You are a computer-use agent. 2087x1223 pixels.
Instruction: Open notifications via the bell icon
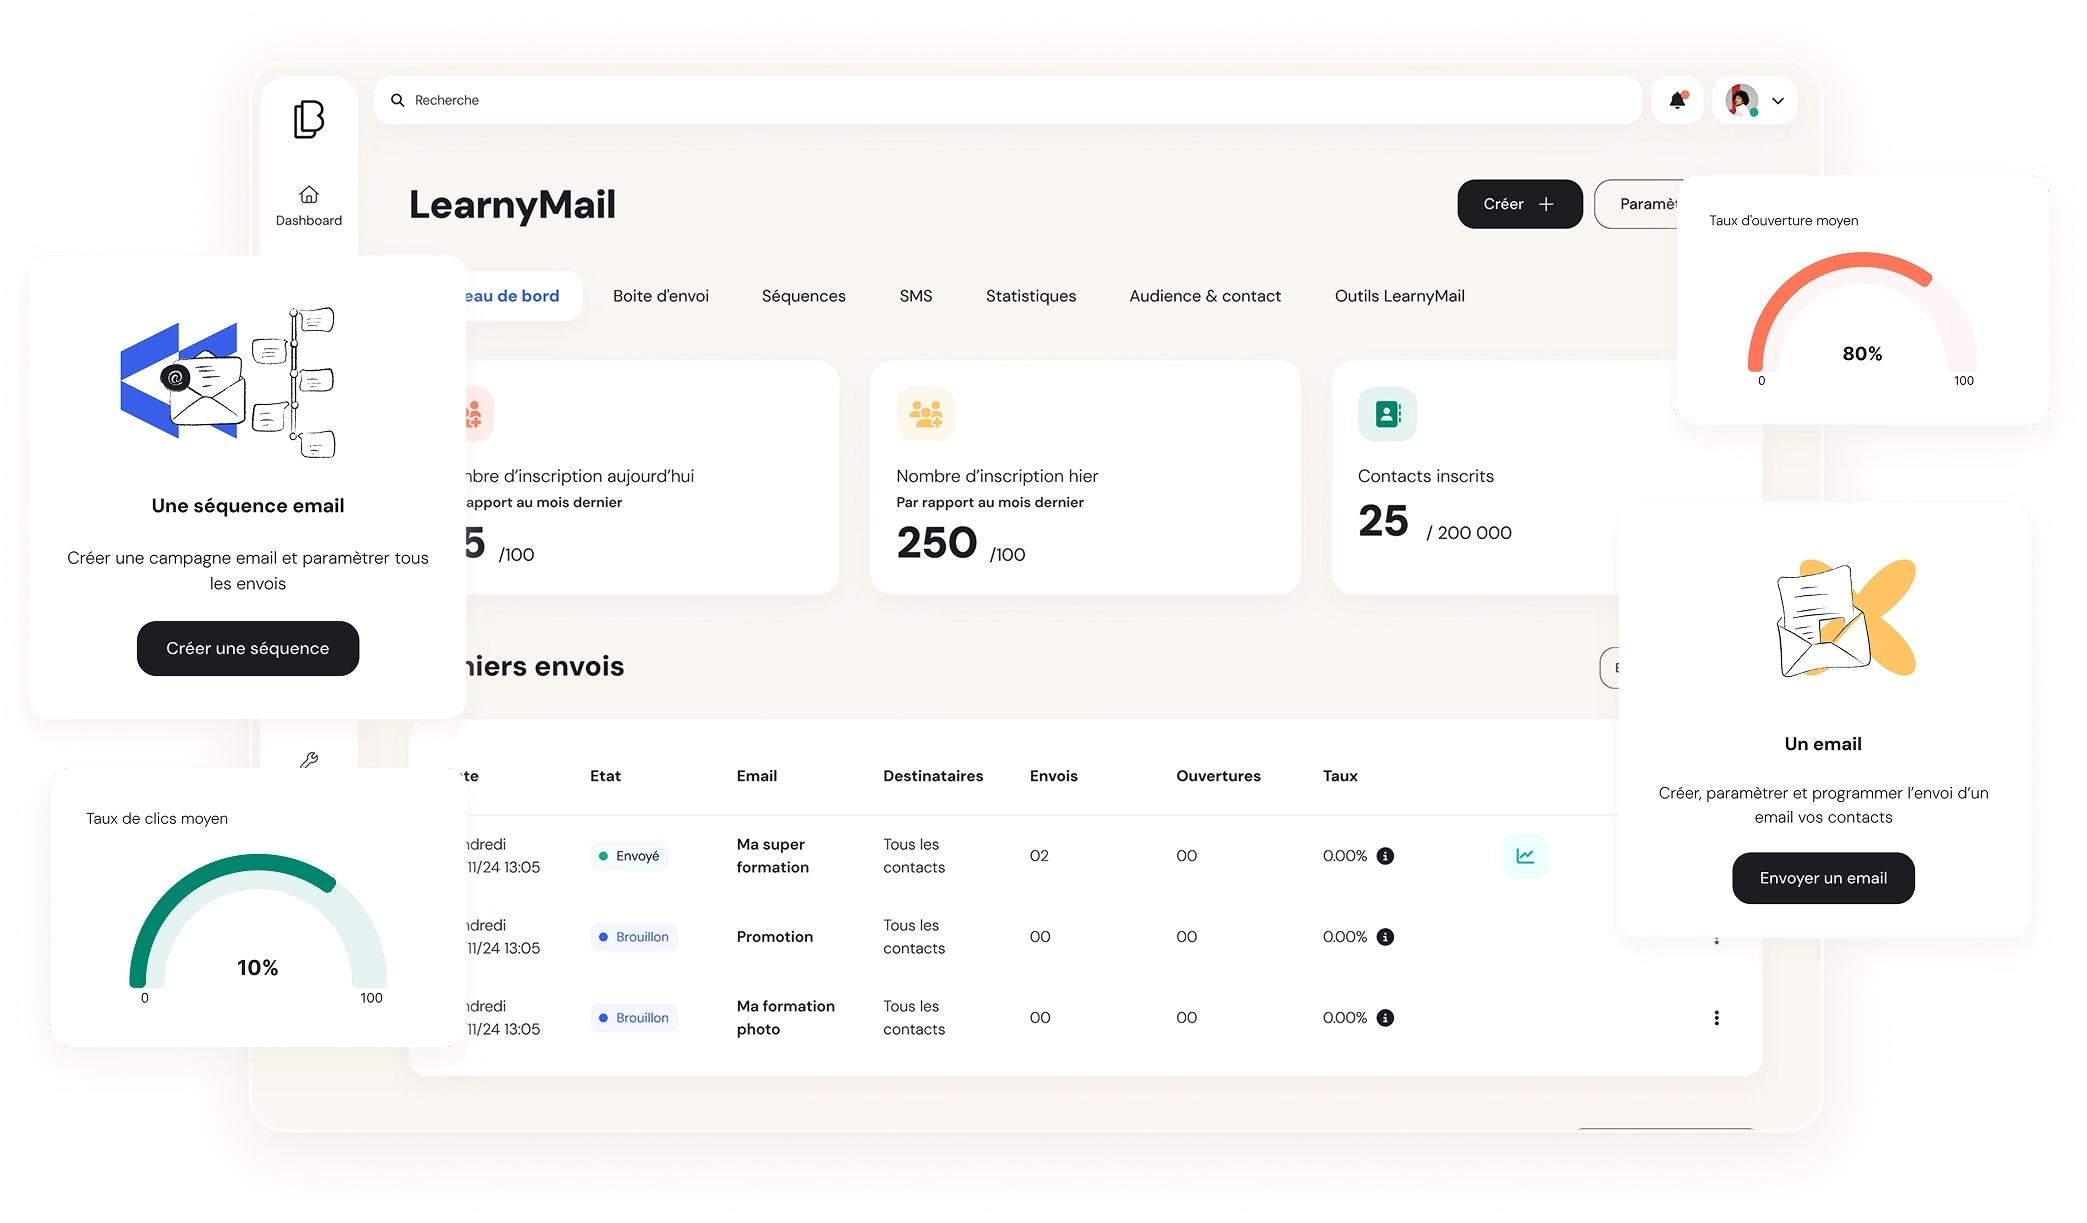[x=1676, y=99]
